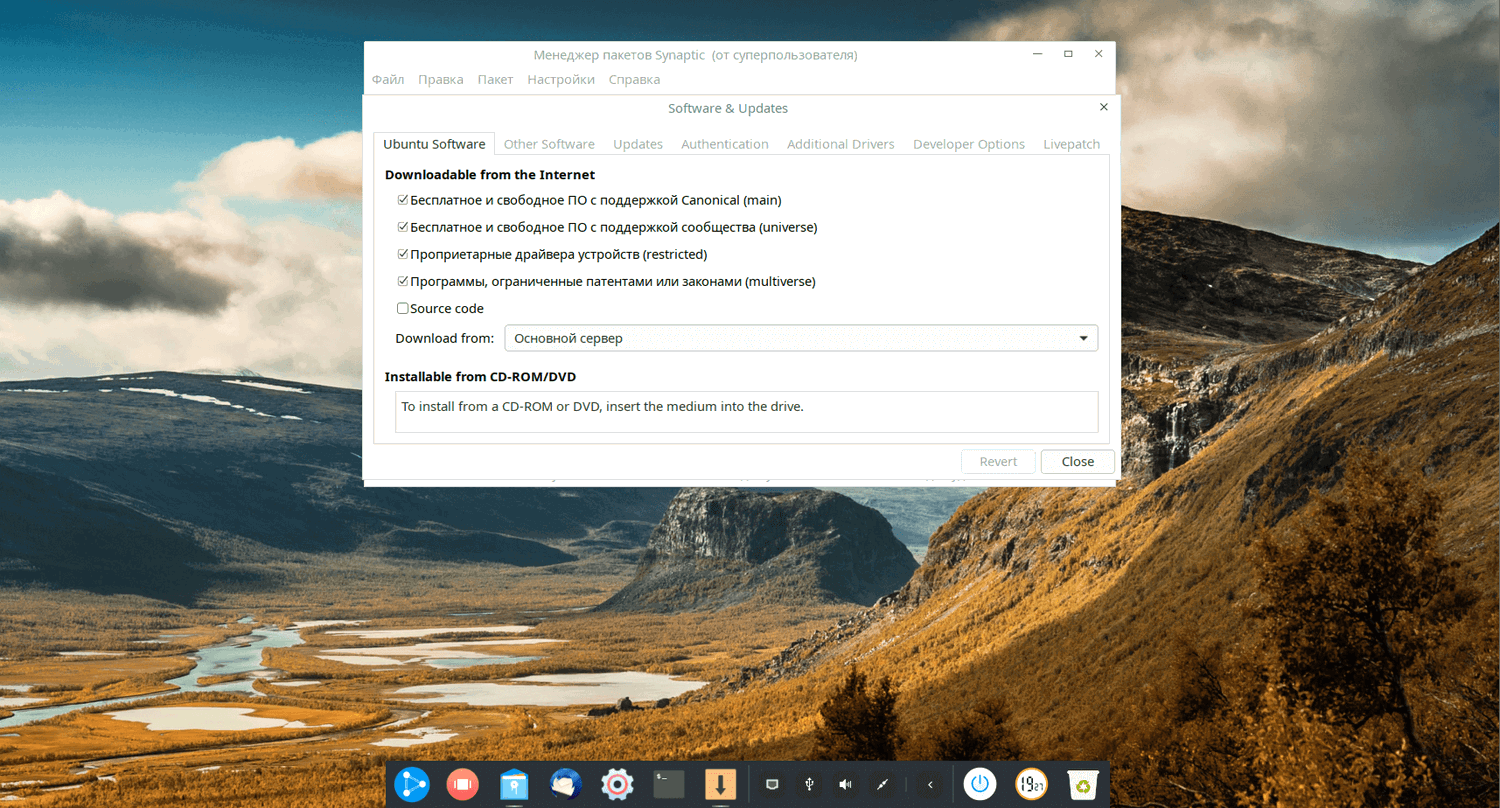Toggle proprietary drivers (restricted) checkbox
This screenshot has height=808, width=1500.
pyautogui.click(x=403, y=254)
